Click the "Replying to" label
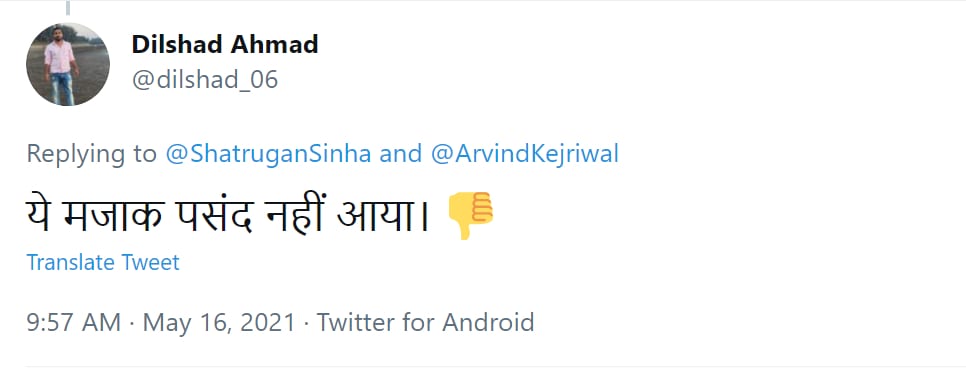Image resolution: width=966 pixels, height=369 pixels. [x=91, y=154]
